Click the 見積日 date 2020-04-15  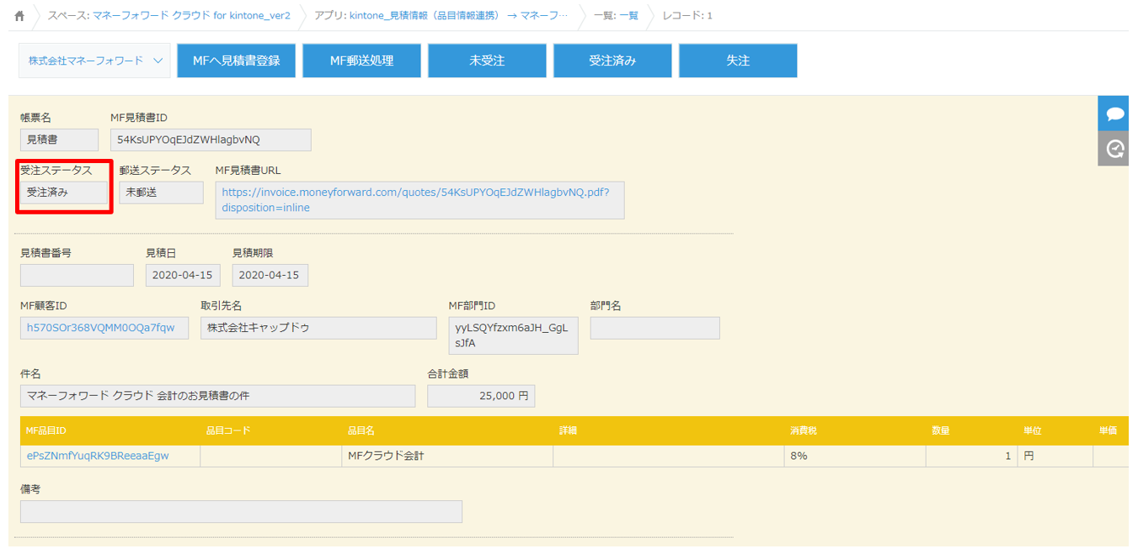(x=184, y=275)
